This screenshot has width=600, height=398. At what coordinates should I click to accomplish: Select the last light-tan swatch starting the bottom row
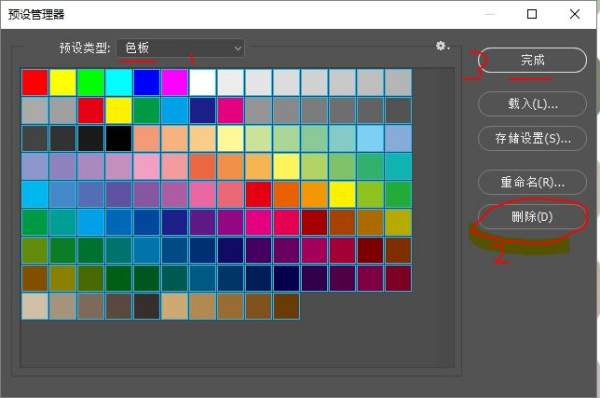point(35,306)
